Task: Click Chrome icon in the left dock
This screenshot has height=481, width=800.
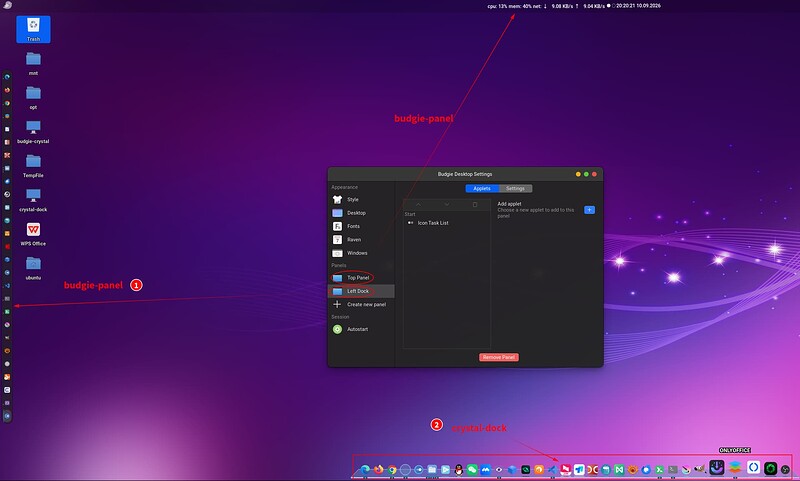Action: [7, 103]
